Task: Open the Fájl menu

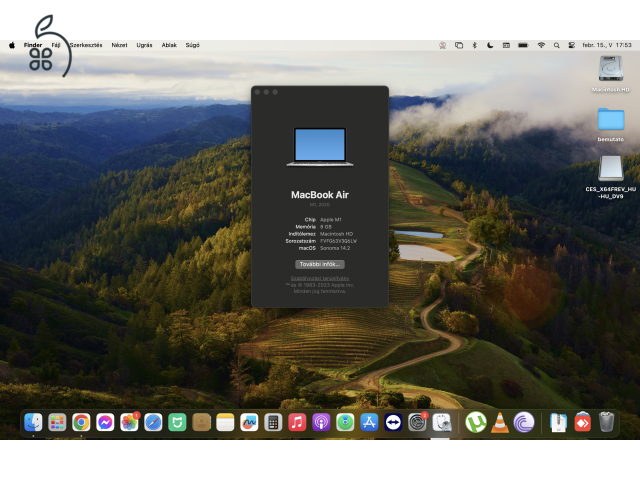Action: (56, 45)
